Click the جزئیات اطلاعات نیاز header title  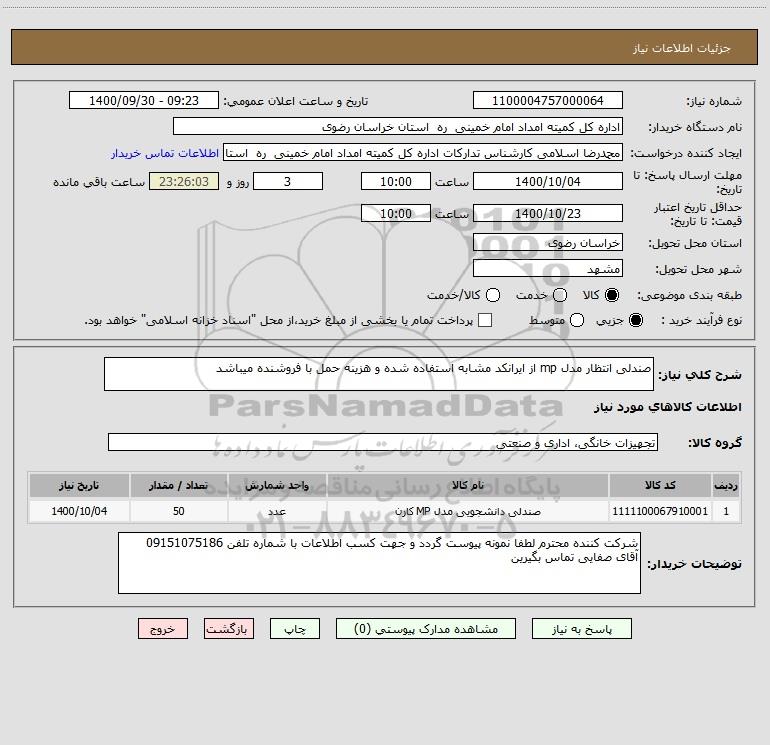pos(682,48)
